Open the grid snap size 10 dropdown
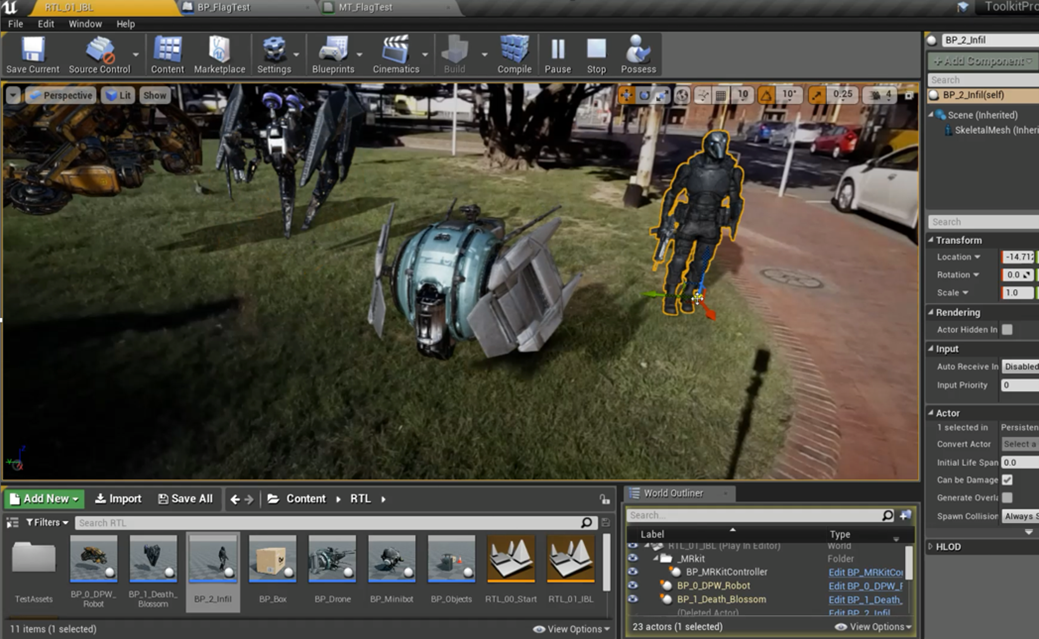1039x639 pixels. 743,94
